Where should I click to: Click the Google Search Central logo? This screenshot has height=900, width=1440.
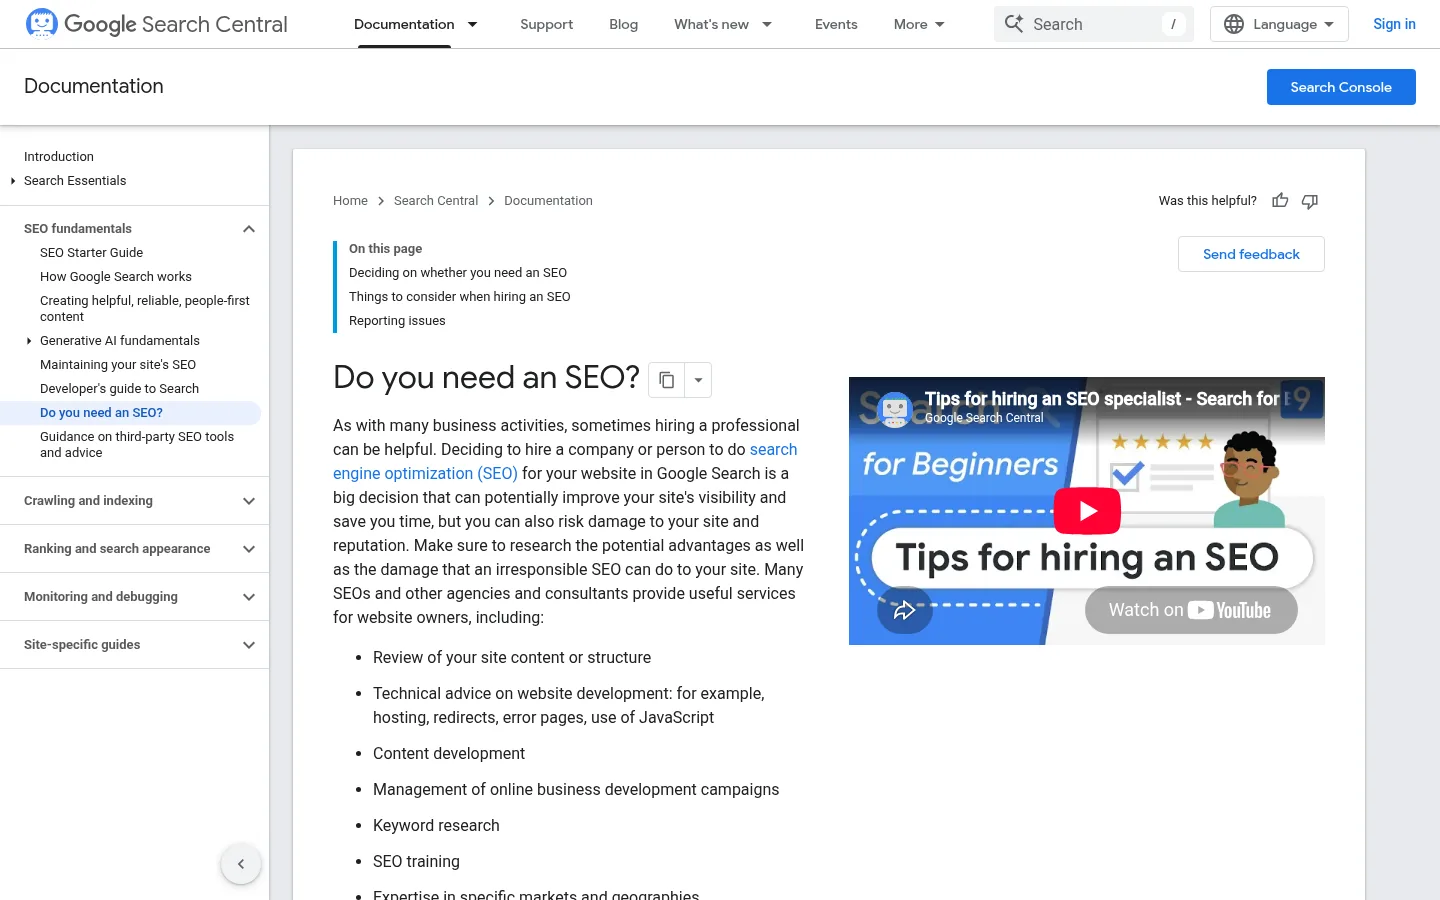pyautogui.click(x=157, y=24)
